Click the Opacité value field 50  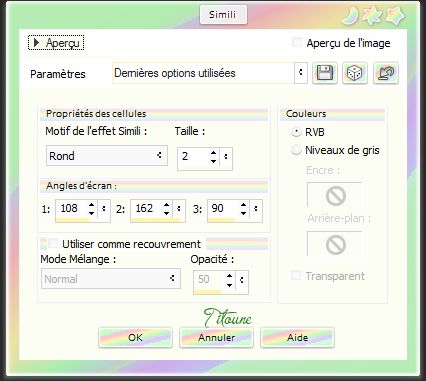(210, 280)
